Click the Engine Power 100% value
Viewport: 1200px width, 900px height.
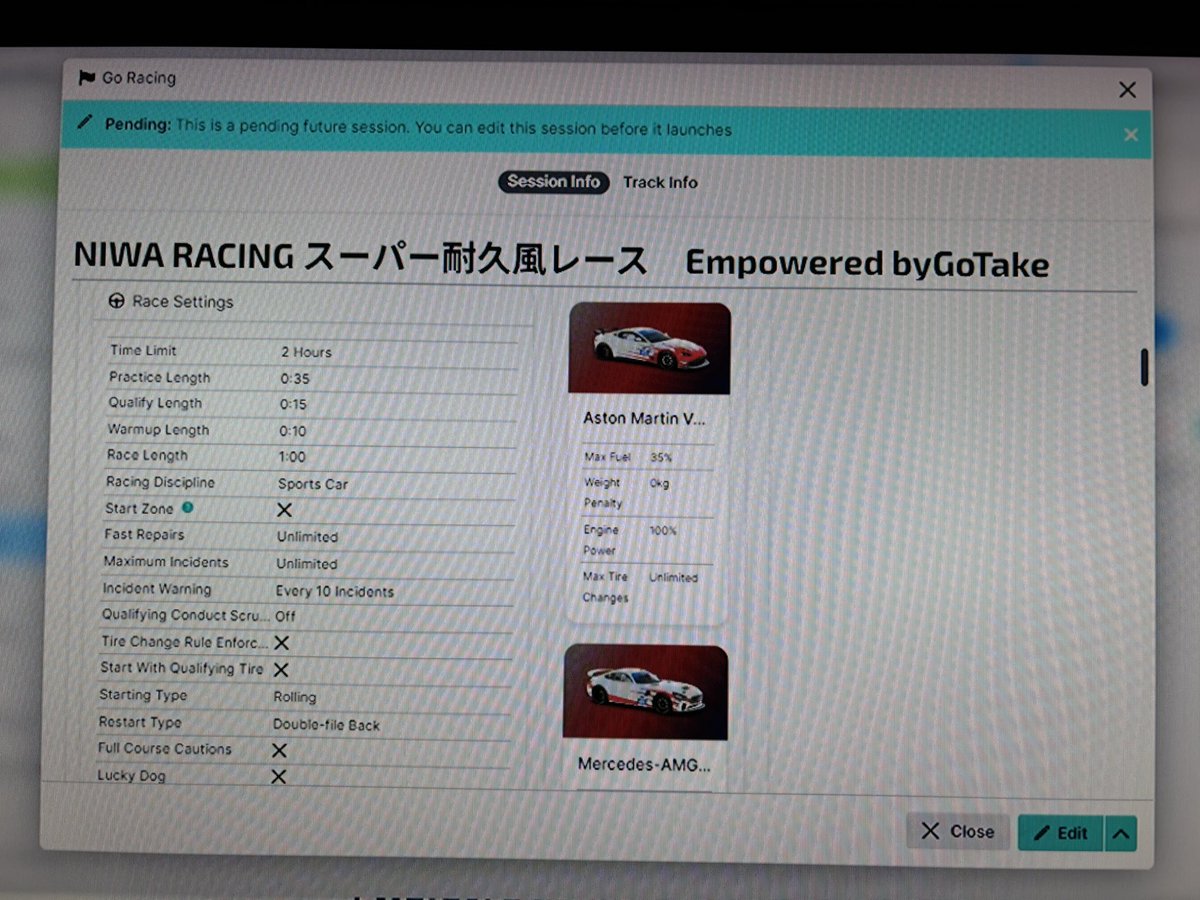pos(663,531)
